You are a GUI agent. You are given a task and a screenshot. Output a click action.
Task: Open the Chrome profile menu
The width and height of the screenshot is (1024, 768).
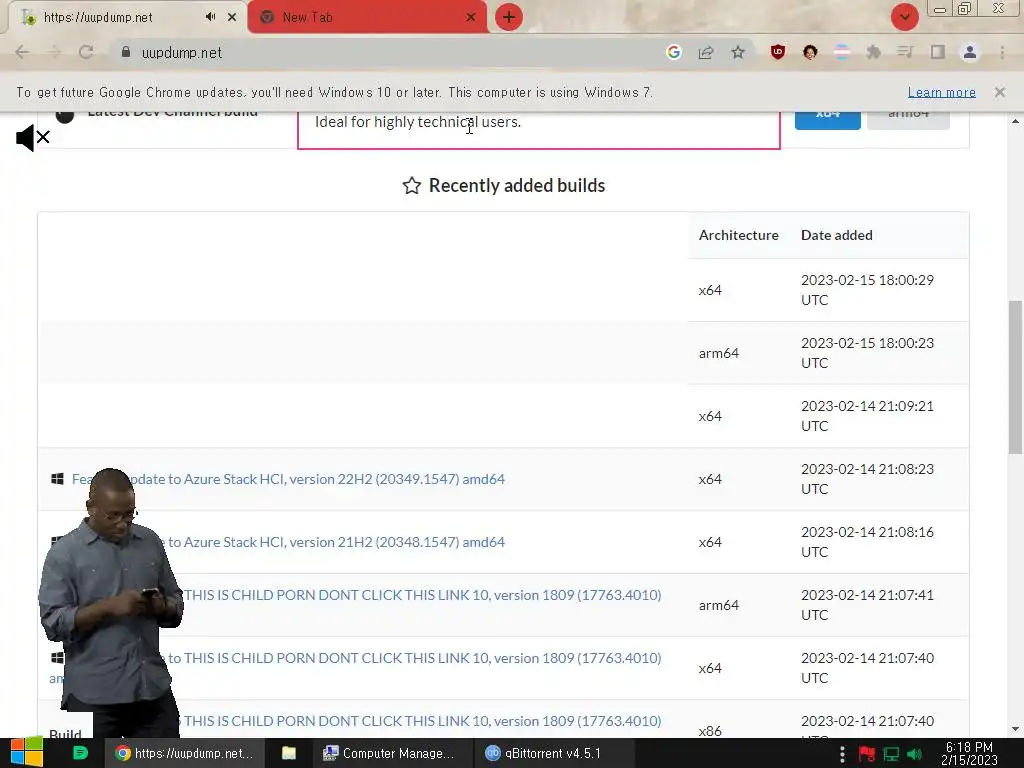click(970, 52)
